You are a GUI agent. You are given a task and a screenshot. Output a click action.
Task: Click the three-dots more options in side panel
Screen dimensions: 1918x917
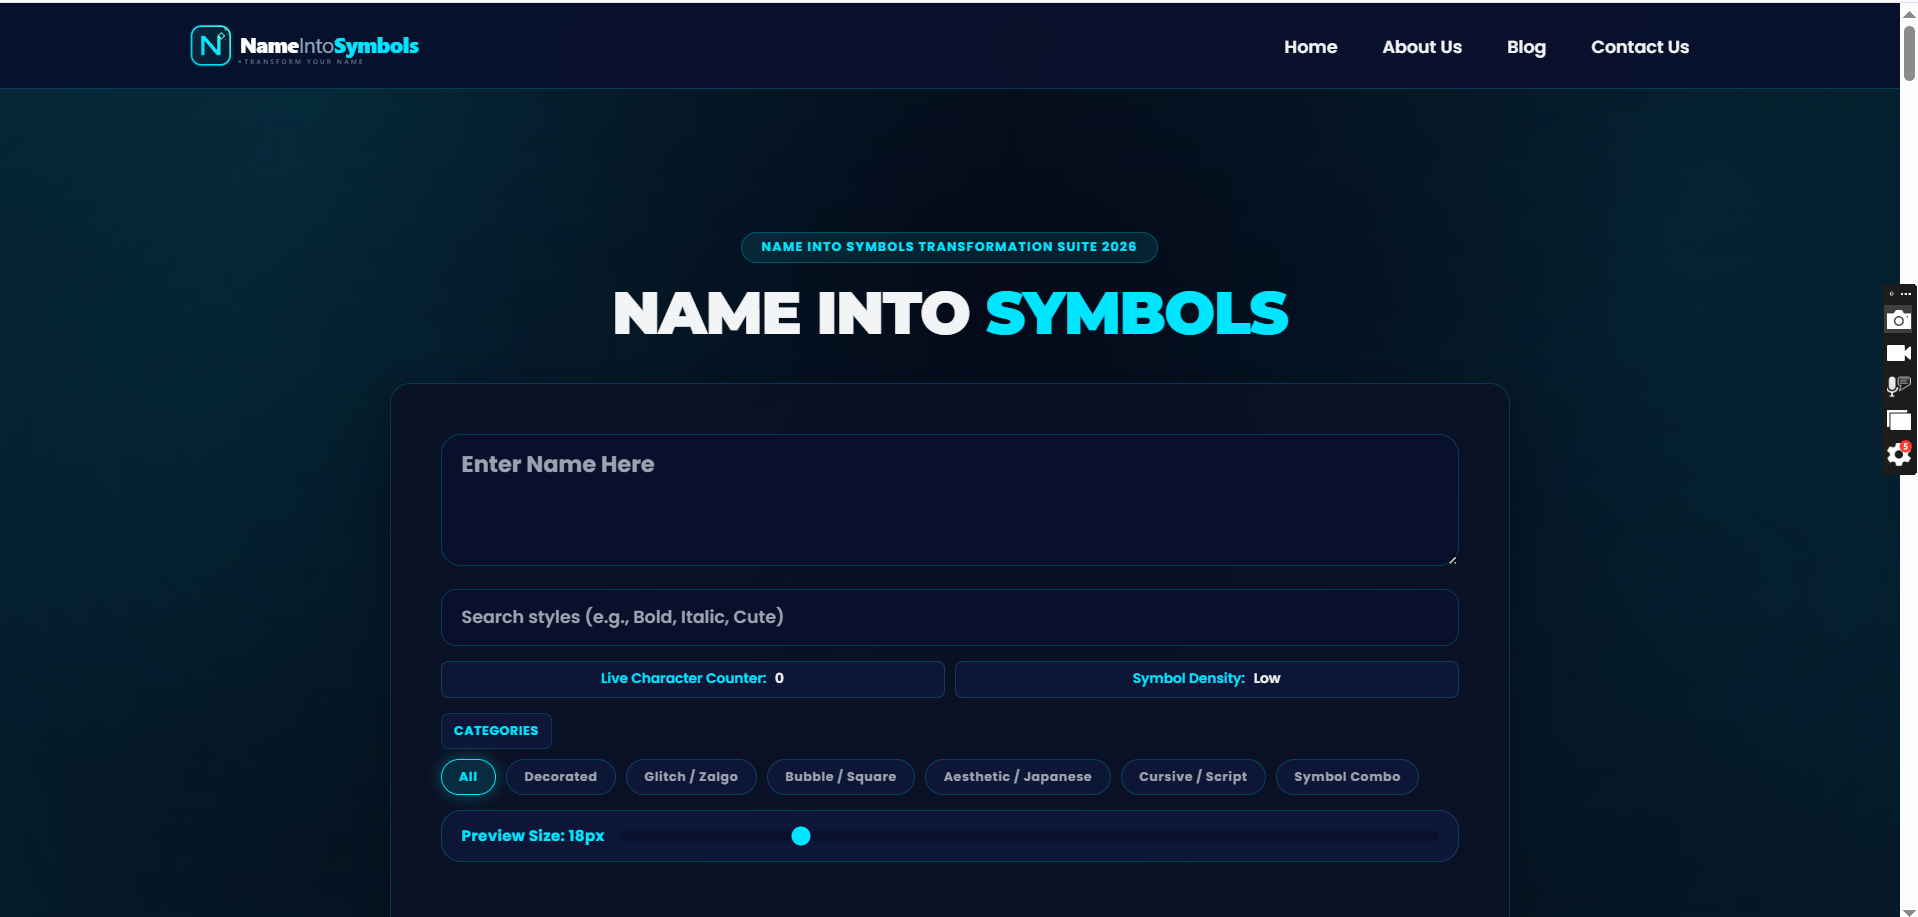pos(1906,294)
